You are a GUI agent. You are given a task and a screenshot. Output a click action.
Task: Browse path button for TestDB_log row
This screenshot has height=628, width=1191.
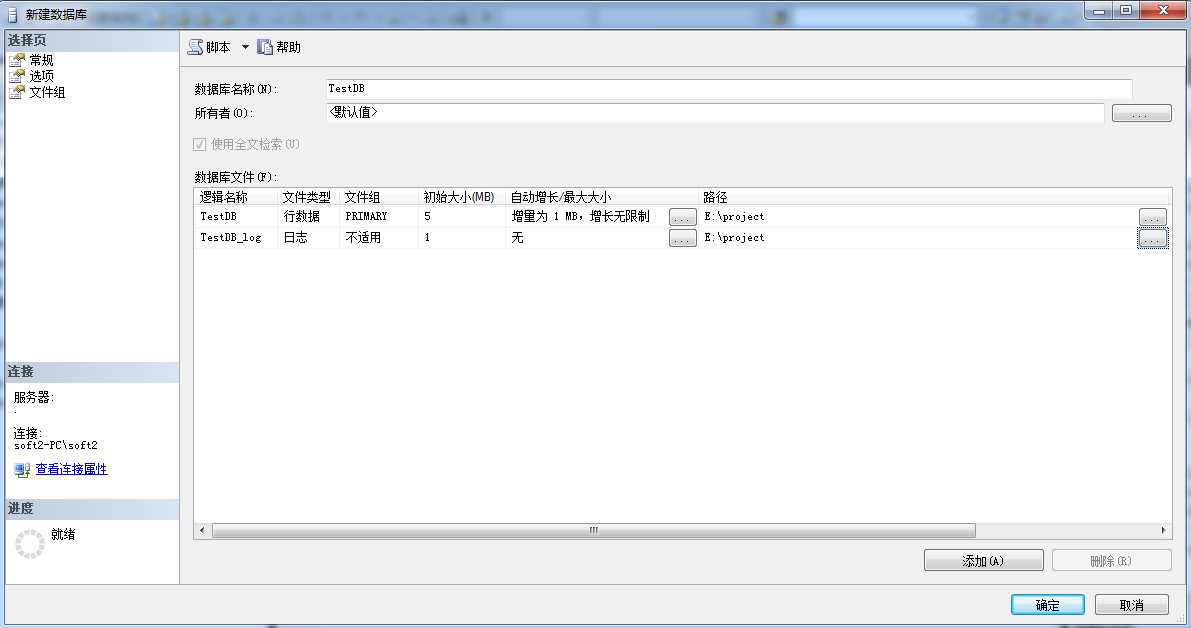(1152, 238)
